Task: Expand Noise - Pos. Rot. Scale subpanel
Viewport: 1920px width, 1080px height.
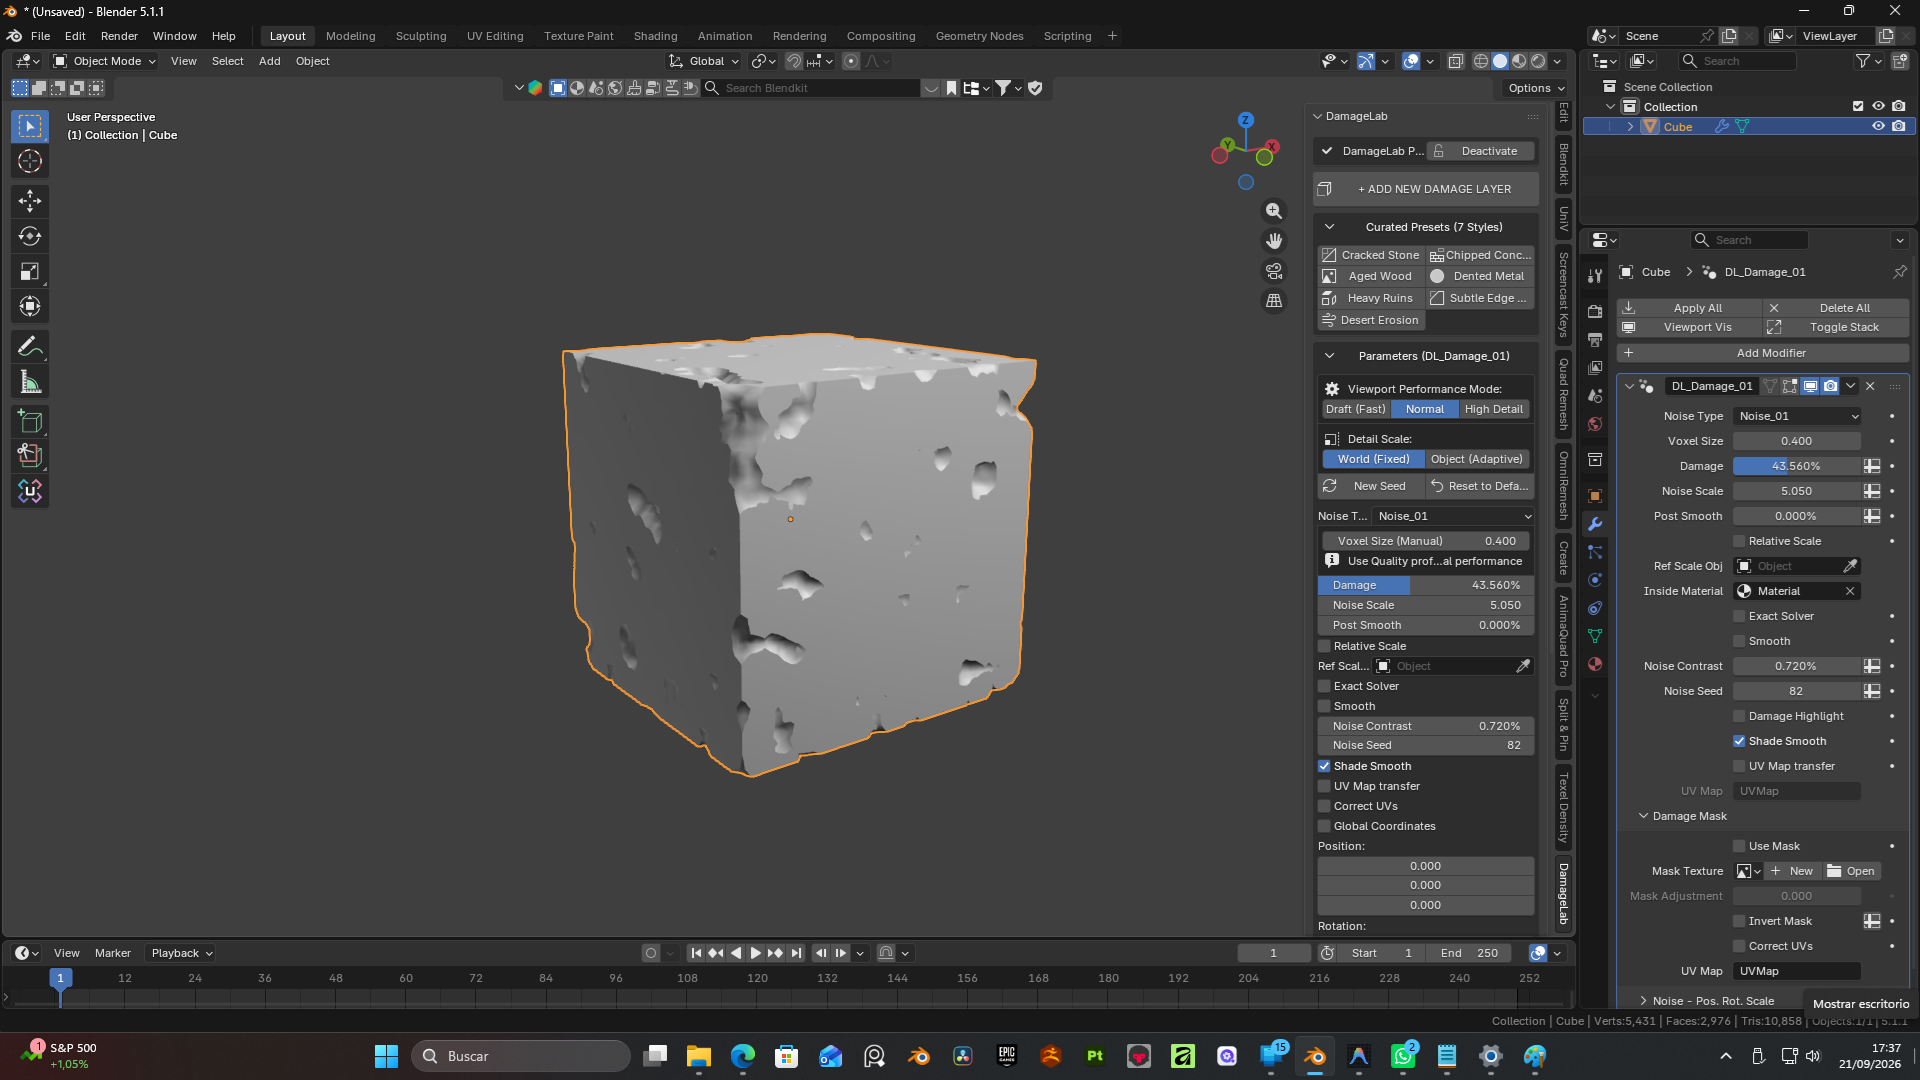Action: [1643, 1000]
